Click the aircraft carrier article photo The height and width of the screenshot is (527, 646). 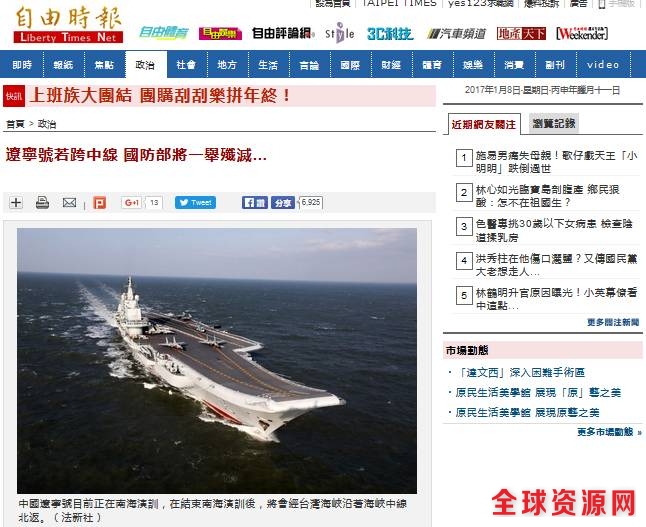[x=217, y=361]
